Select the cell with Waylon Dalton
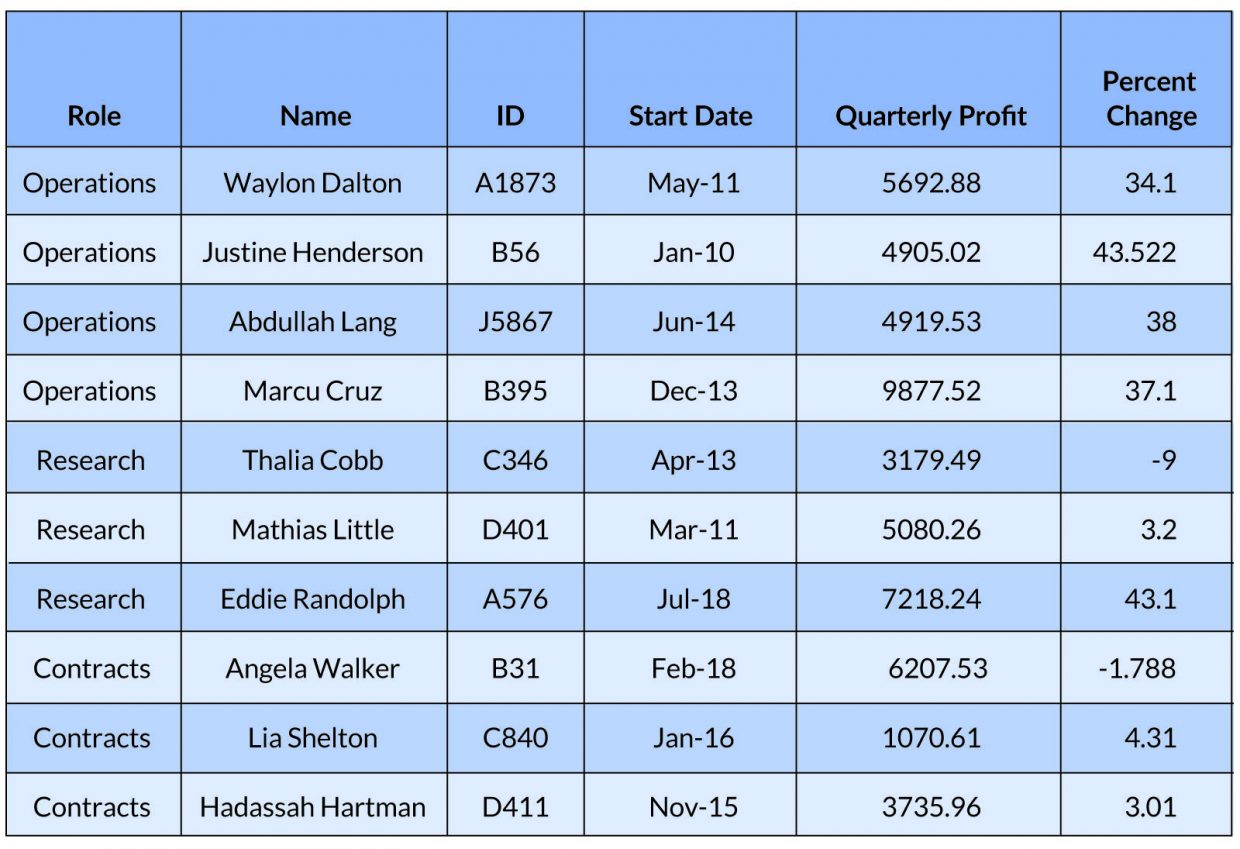 314,182
